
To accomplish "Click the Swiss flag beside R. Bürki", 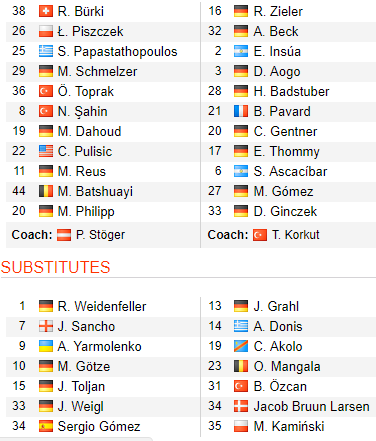I will coord(46,11).
